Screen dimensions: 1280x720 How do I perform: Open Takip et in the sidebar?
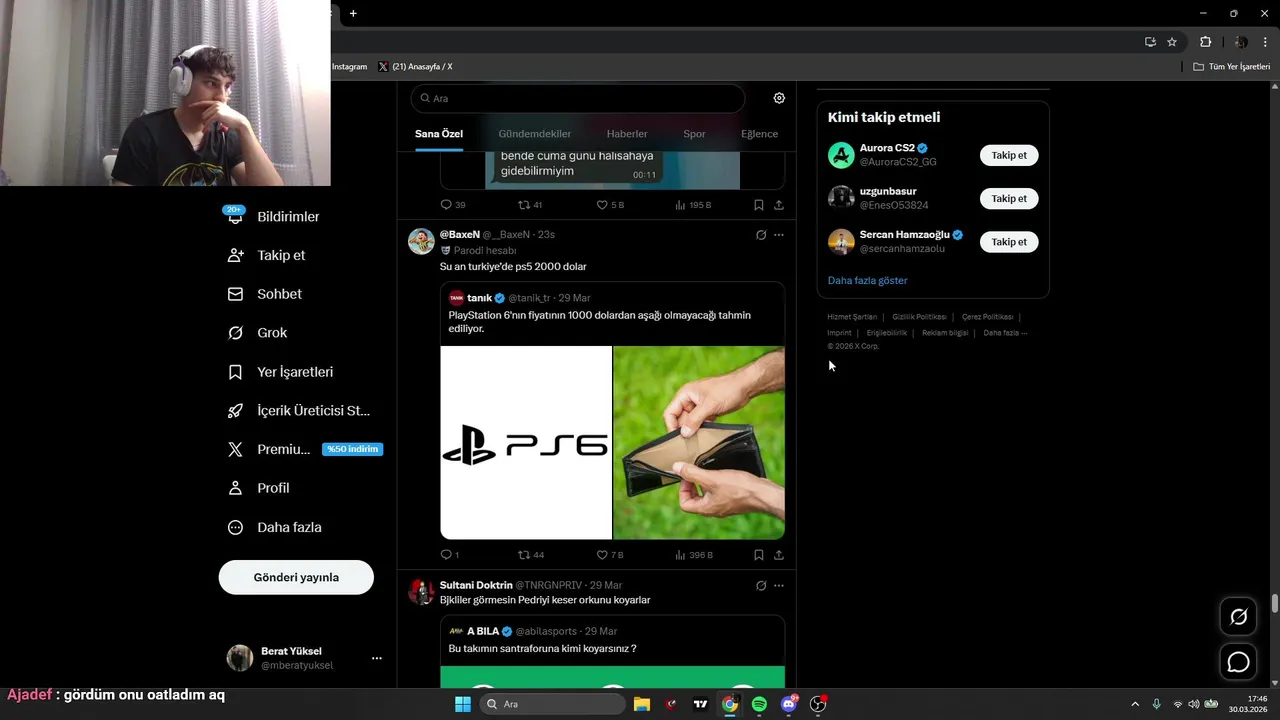click(x=267, y=255)
